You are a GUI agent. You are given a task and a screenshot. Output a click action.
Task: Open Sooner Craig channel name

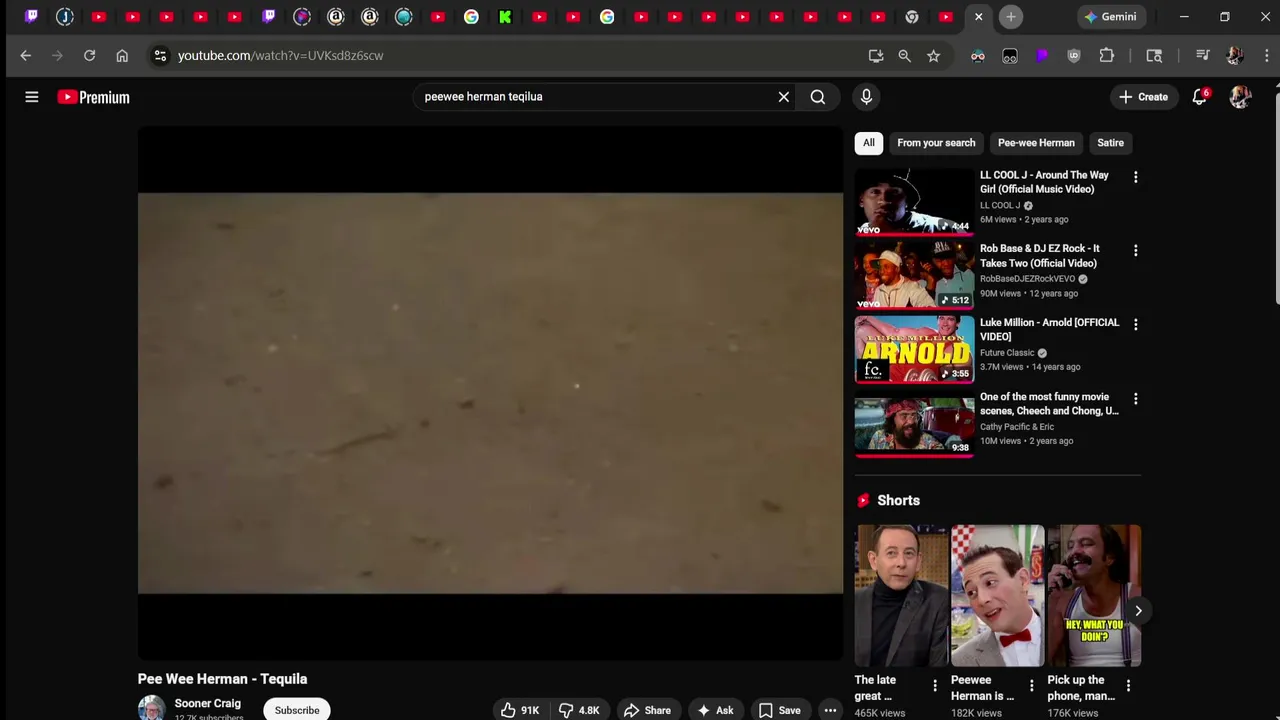click(x=207, y=703)
